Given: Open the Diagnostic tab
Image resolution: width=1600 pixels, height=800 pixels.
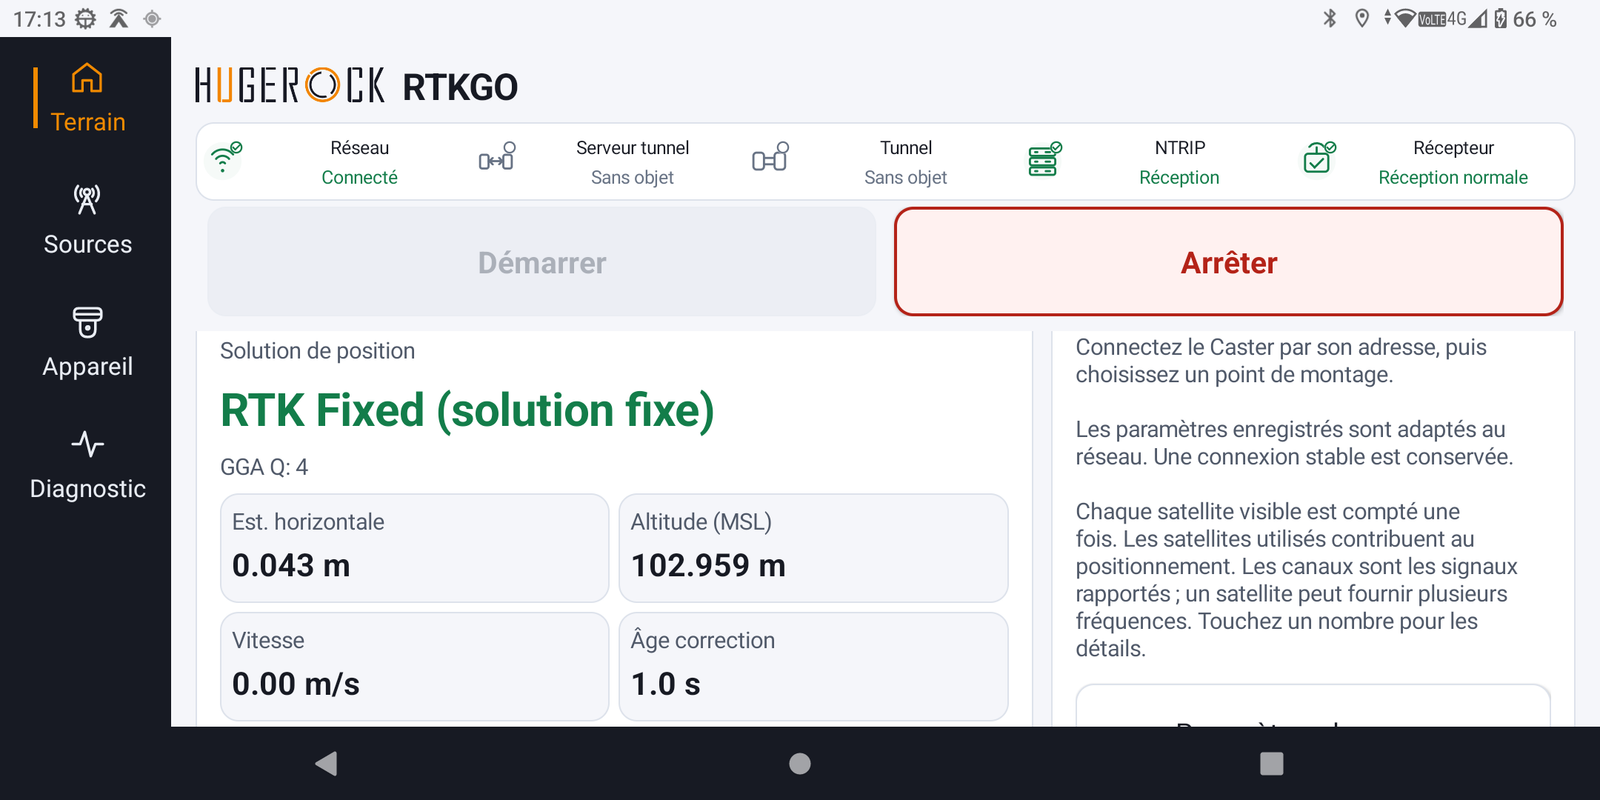Looking at the screenshot, I should pos(87,466).
